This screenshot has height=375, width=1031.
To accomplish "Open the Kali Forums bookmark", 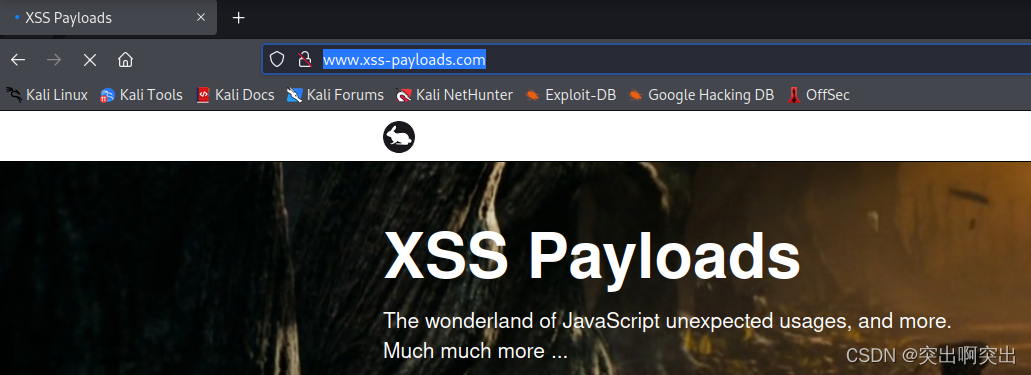I will coord(335,95).
